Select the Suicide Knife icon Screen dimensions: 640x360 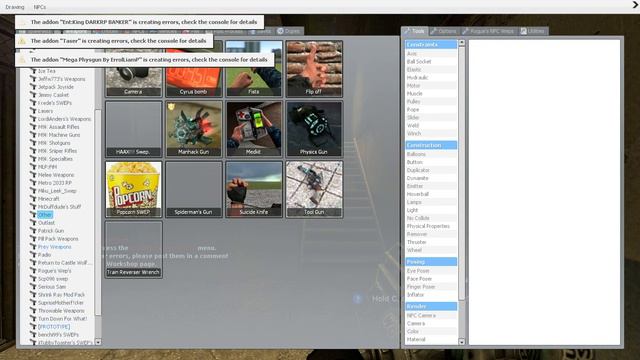[x=254, y=189]
